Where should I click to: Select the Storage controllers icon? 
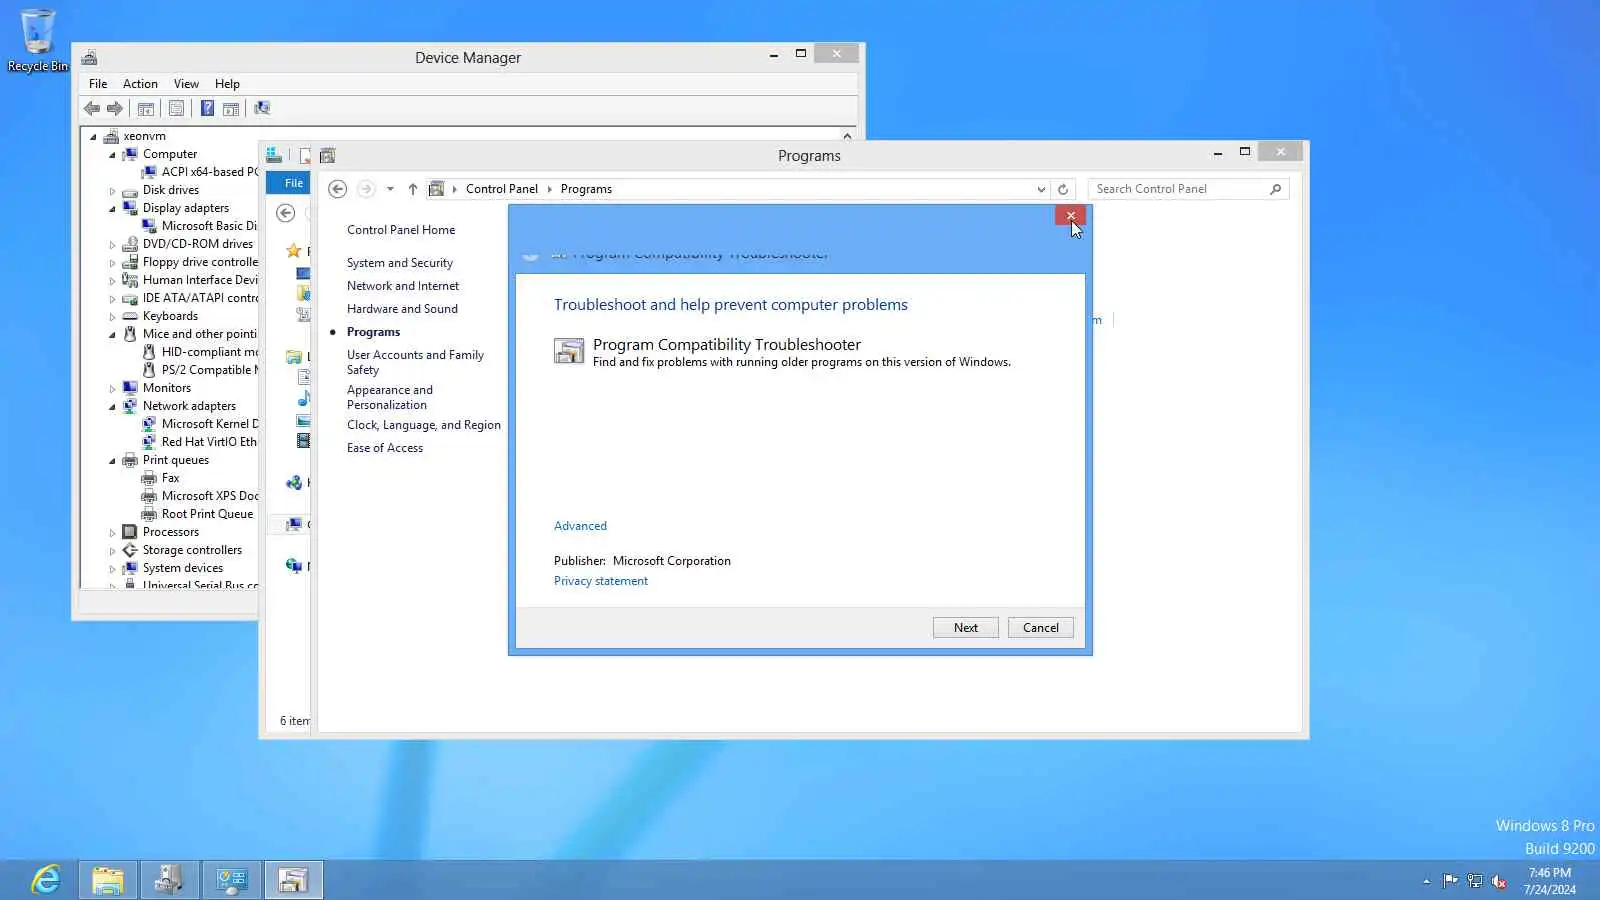click(130, 550)
